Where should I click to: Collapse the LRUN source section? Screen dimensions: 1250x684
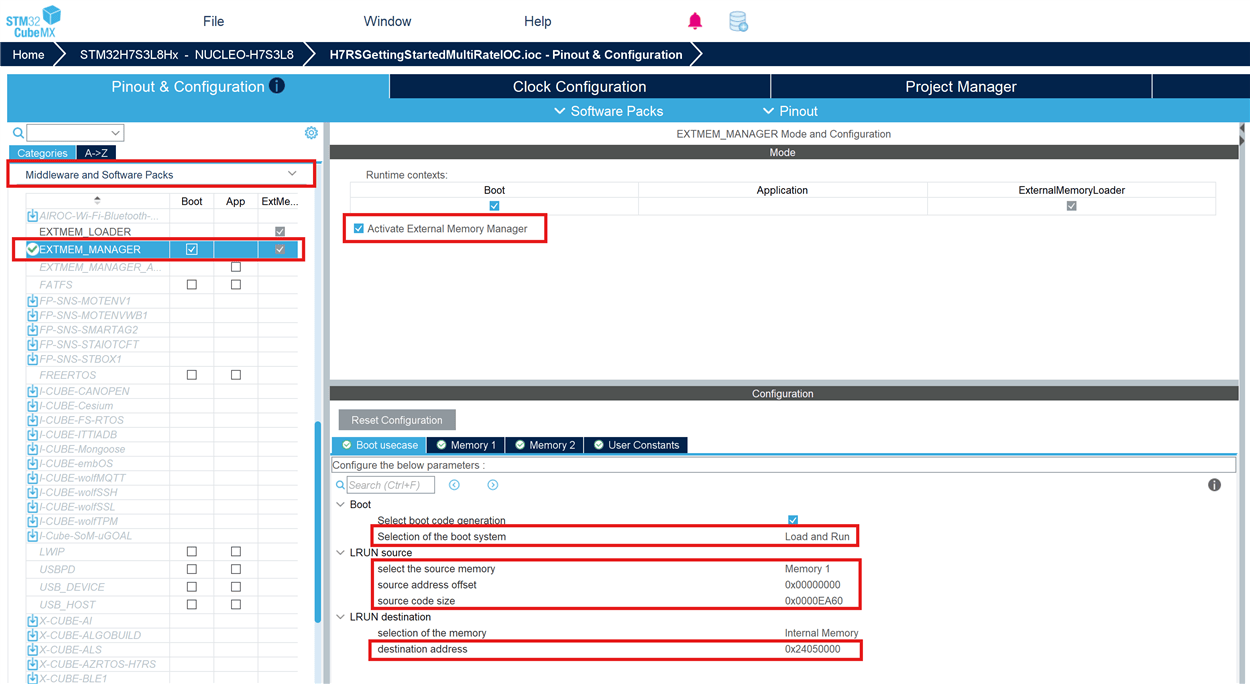point(341,553)
